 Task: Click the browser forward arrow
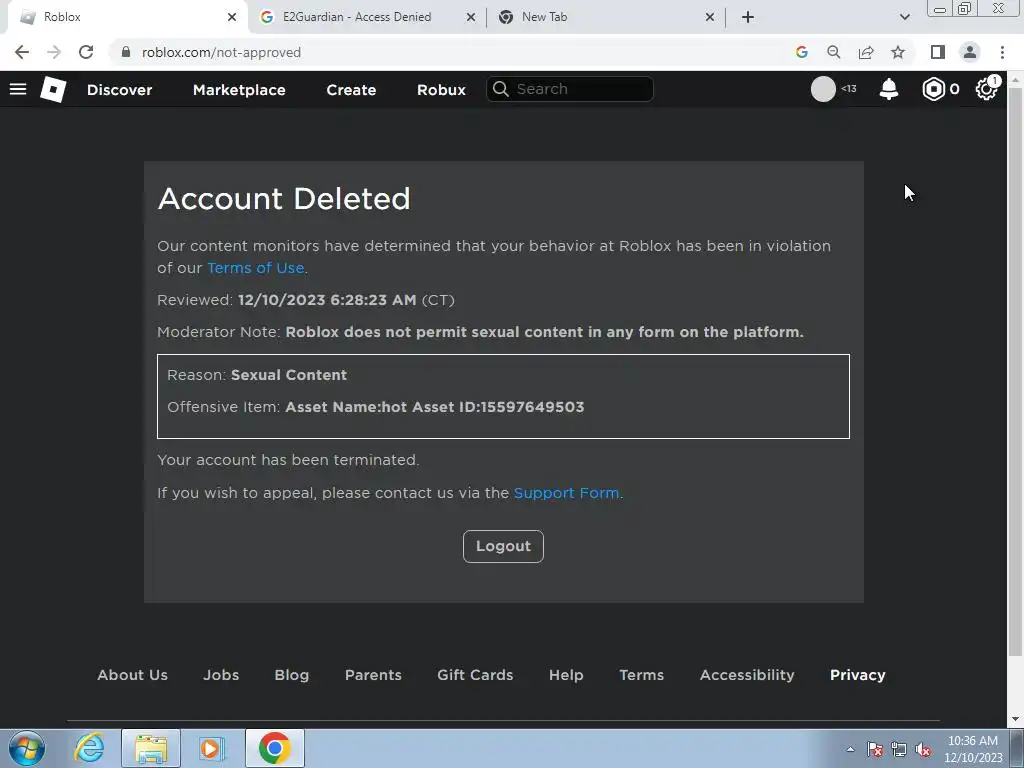54,52
